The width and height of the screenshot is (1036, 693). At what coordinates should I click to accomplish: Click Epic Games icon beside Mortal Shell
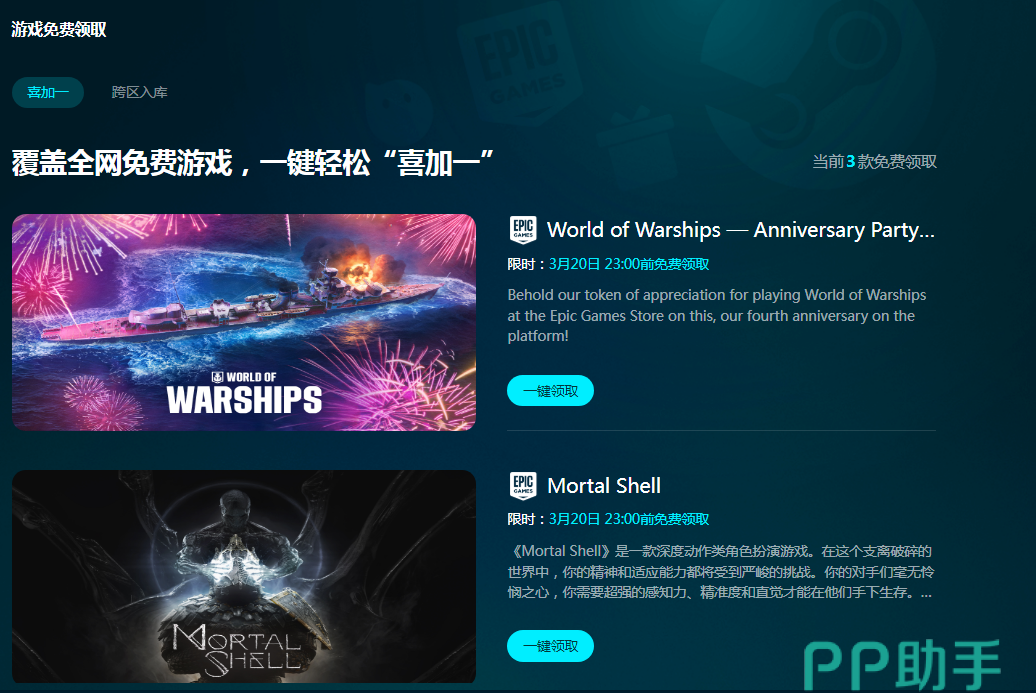[523, 486]
